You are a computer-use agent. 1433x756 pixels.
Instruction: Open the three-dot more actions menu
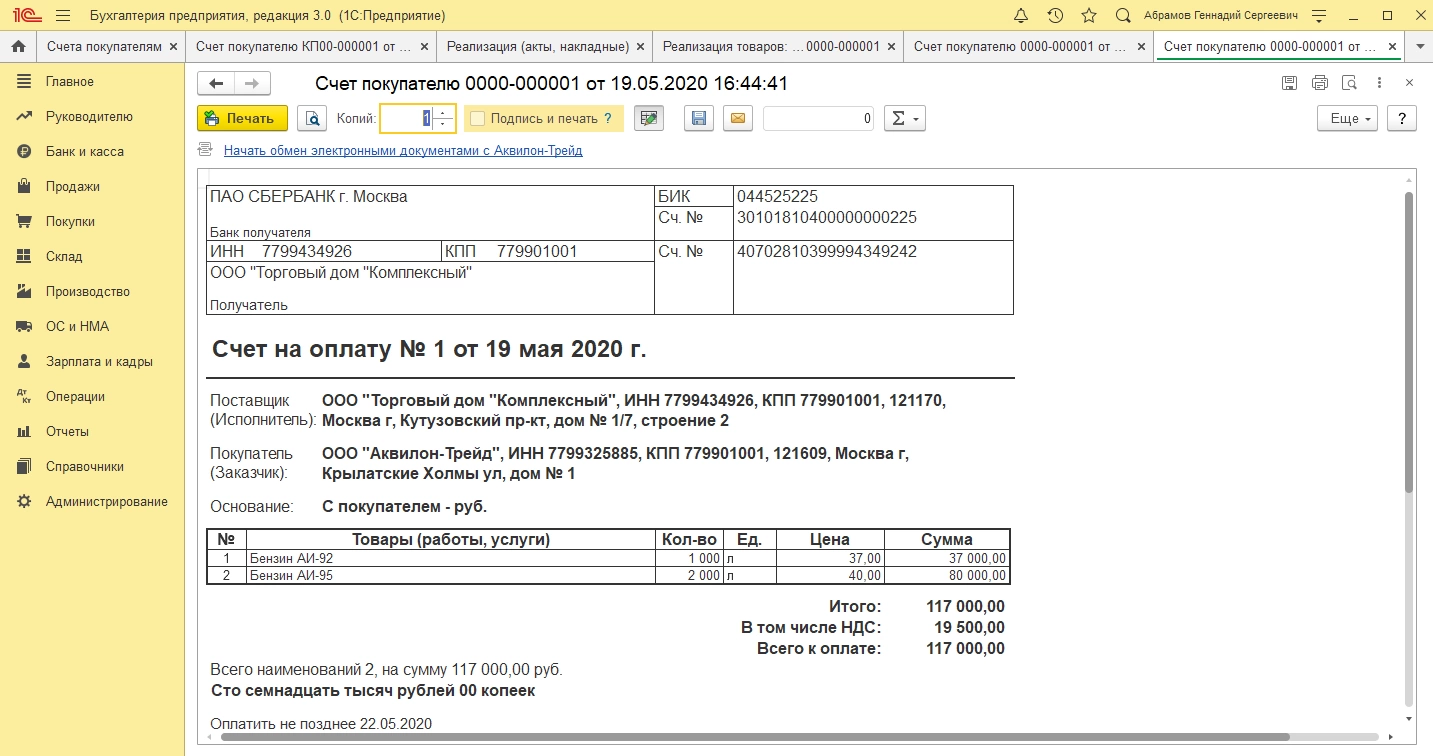(1380, 83)
